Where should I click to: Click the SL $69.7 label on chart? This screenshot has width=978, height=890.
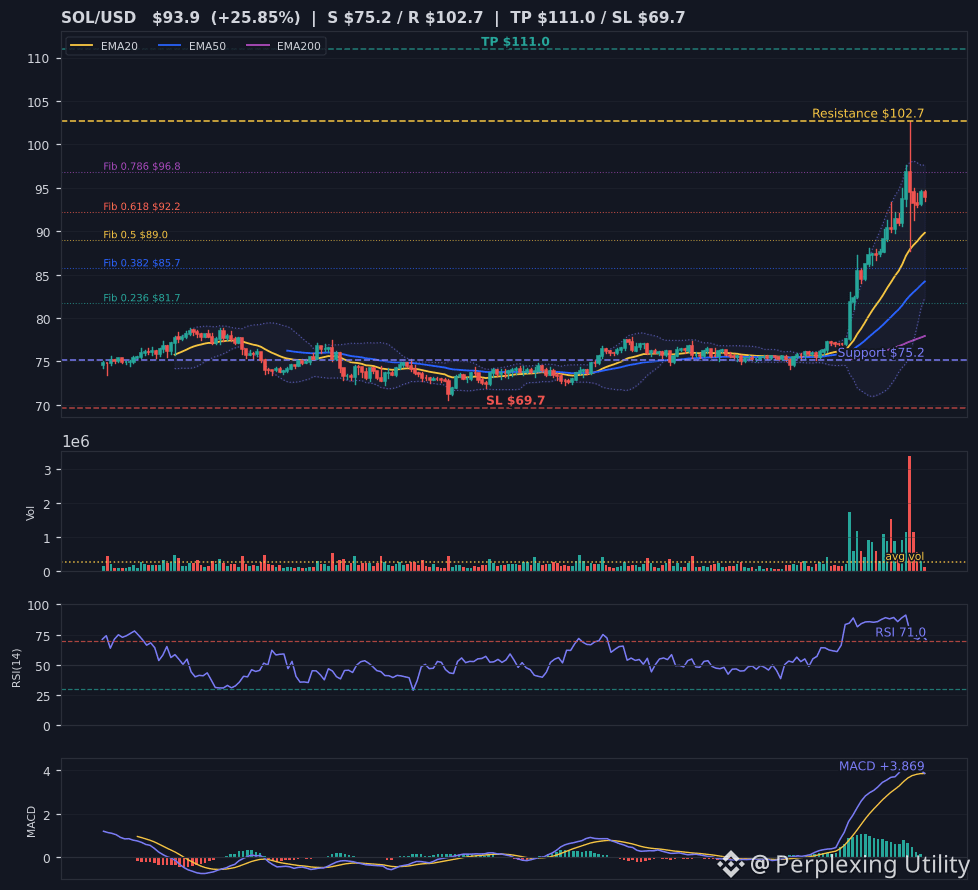coord(516,400)
